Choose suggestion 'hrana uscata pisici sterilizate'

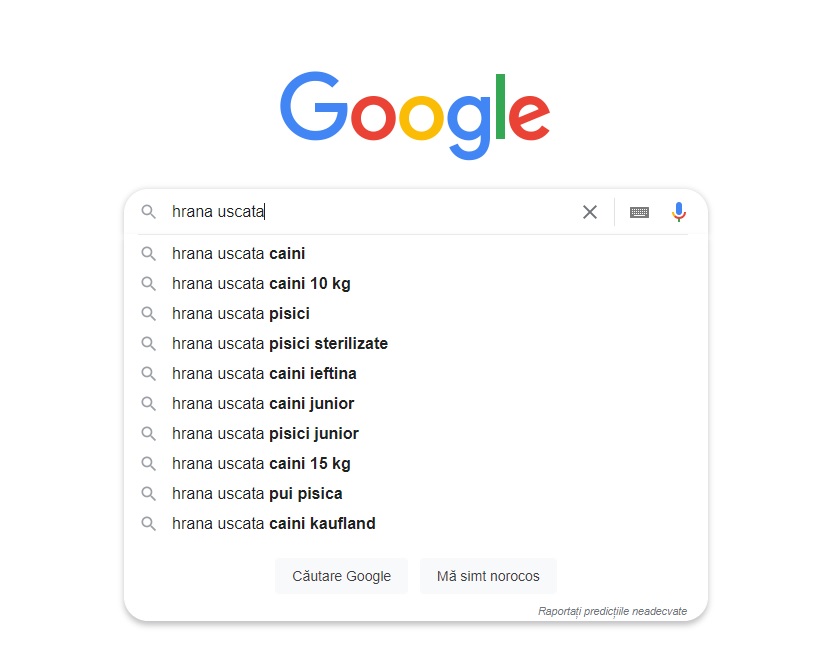tap(280, 344)
